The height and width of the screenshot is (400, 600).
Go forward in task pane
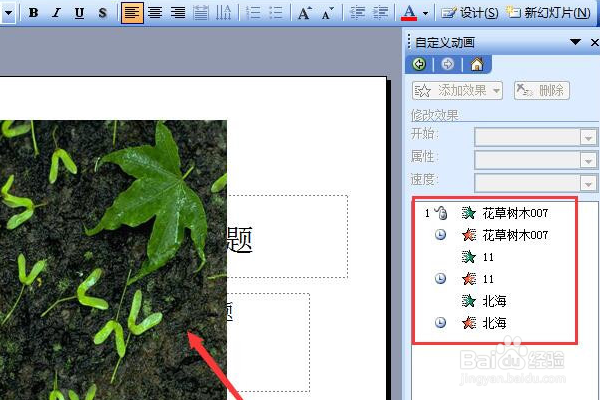[447, 64]
